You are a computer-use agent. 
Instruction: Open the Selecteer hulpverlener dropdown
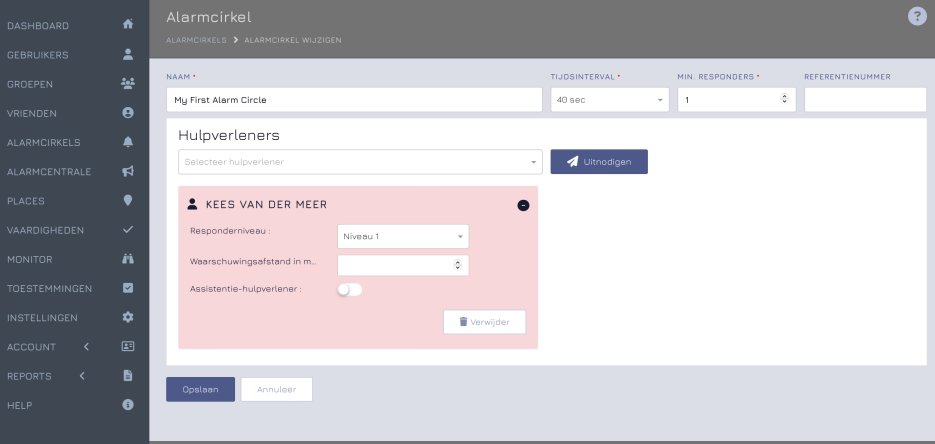pos(360,161)
